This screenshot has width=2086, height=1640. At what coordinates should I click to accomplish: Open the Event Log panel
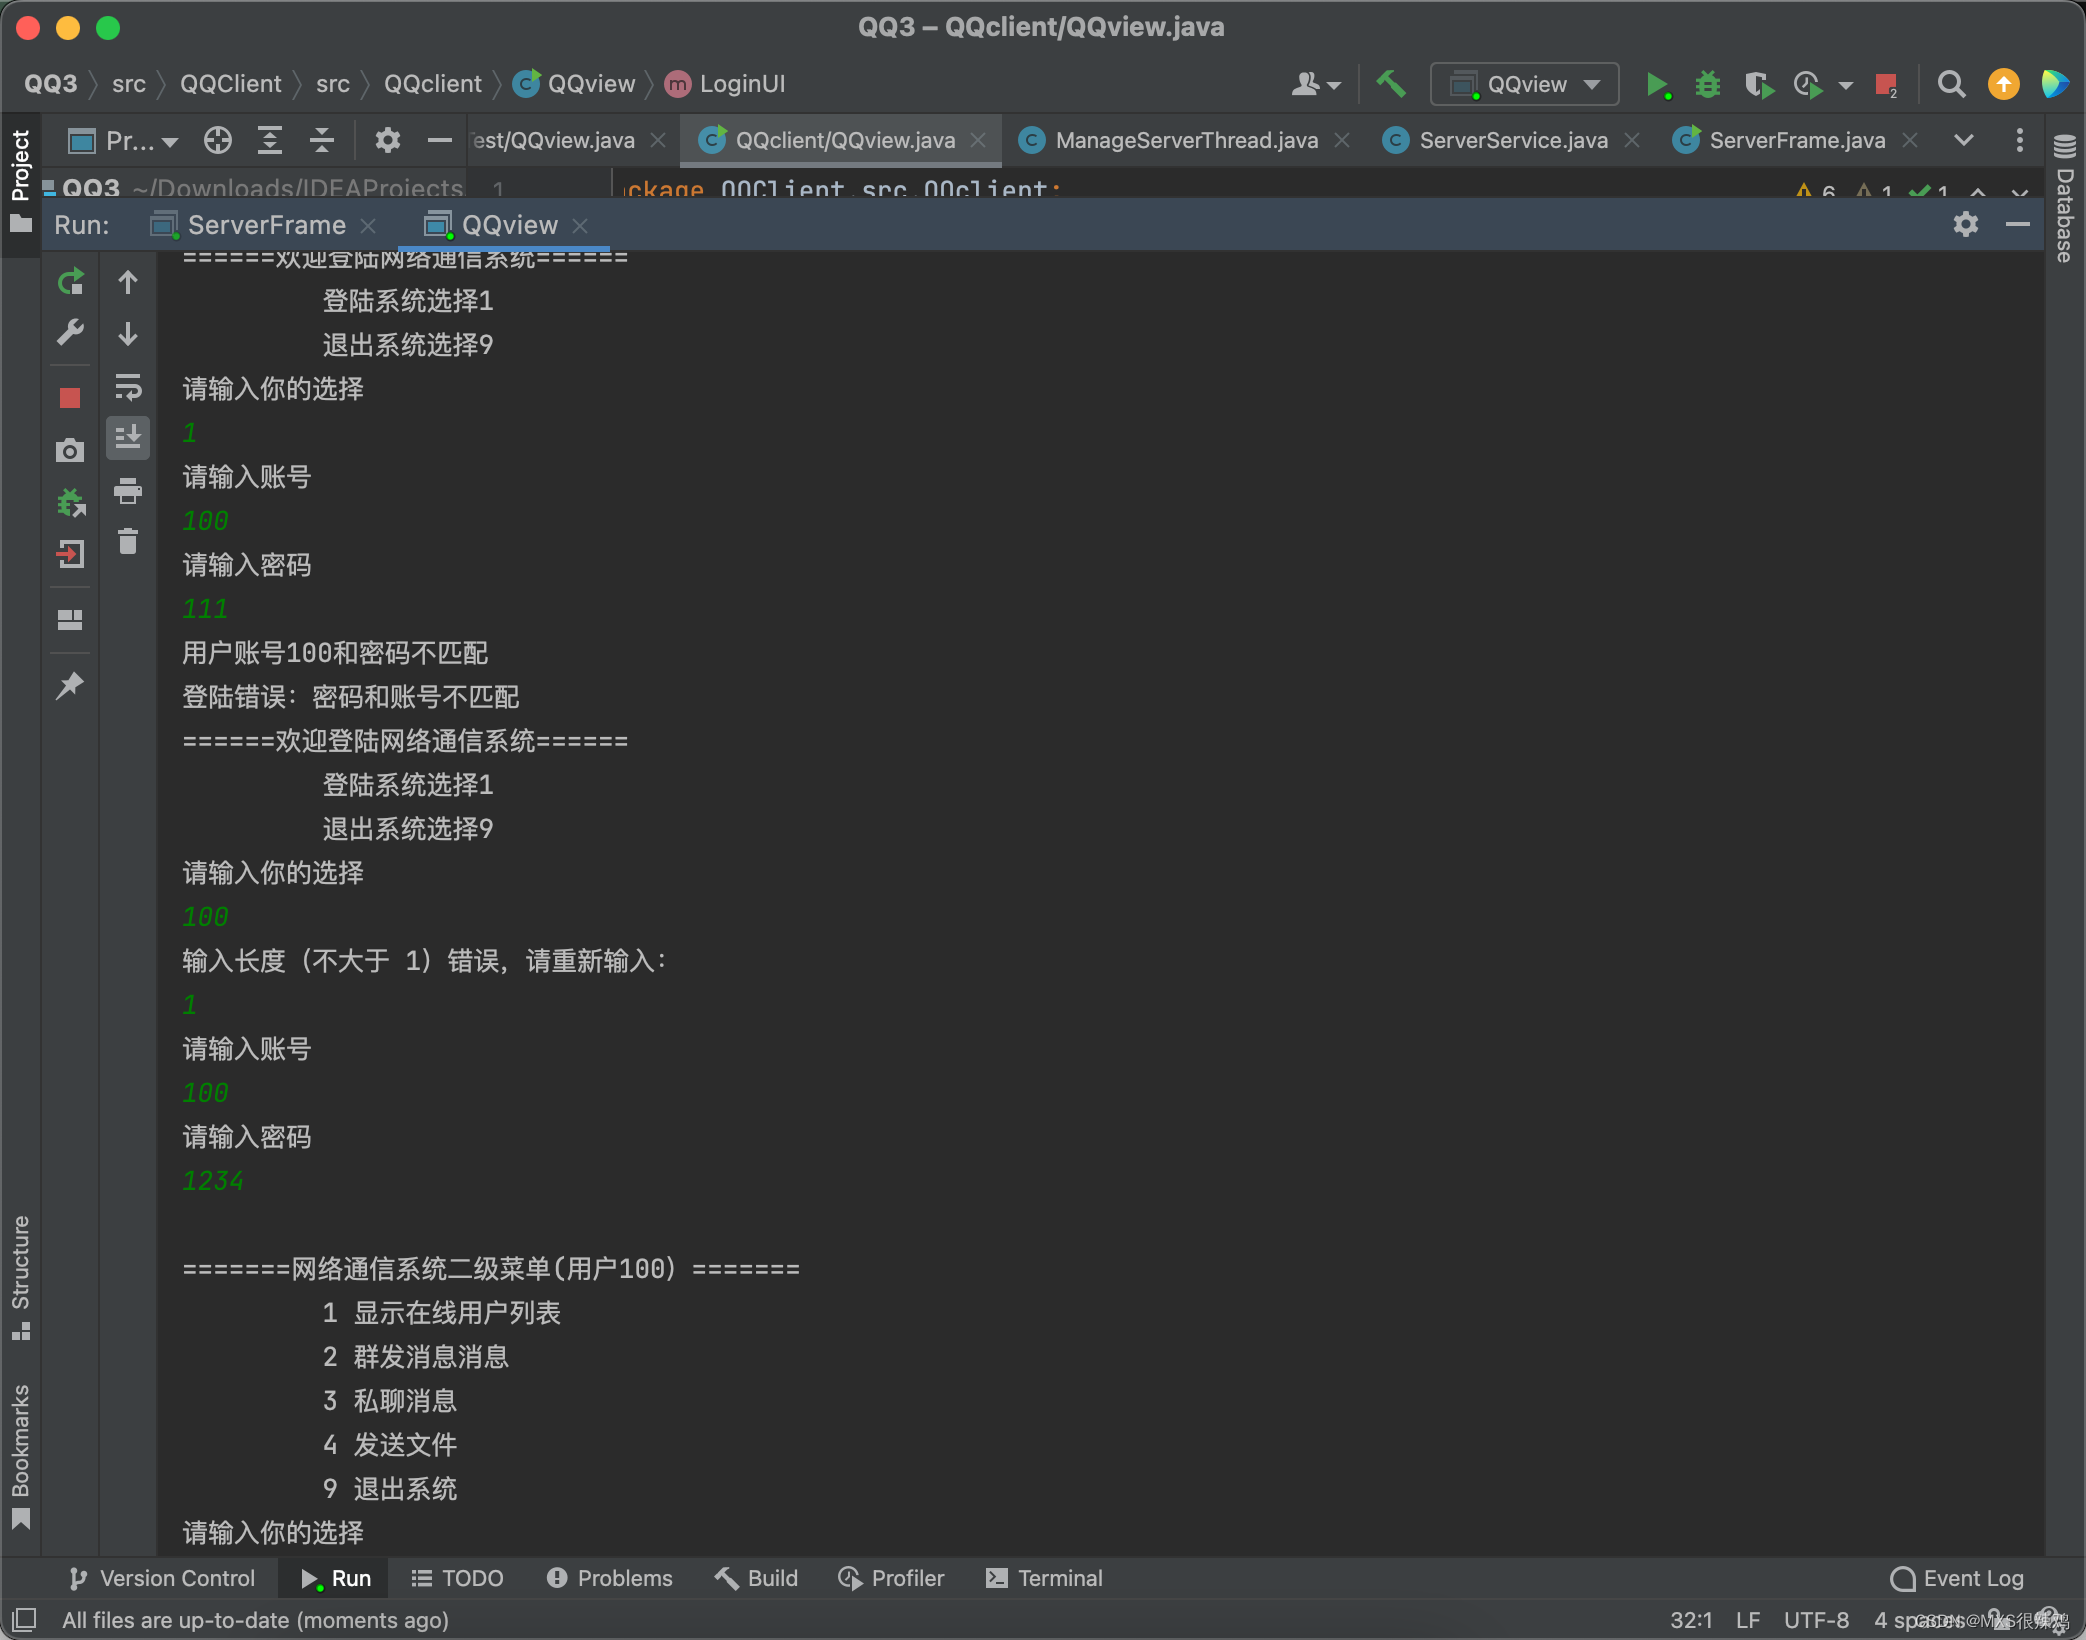pyautogui.click(x=1958, y=1578)
